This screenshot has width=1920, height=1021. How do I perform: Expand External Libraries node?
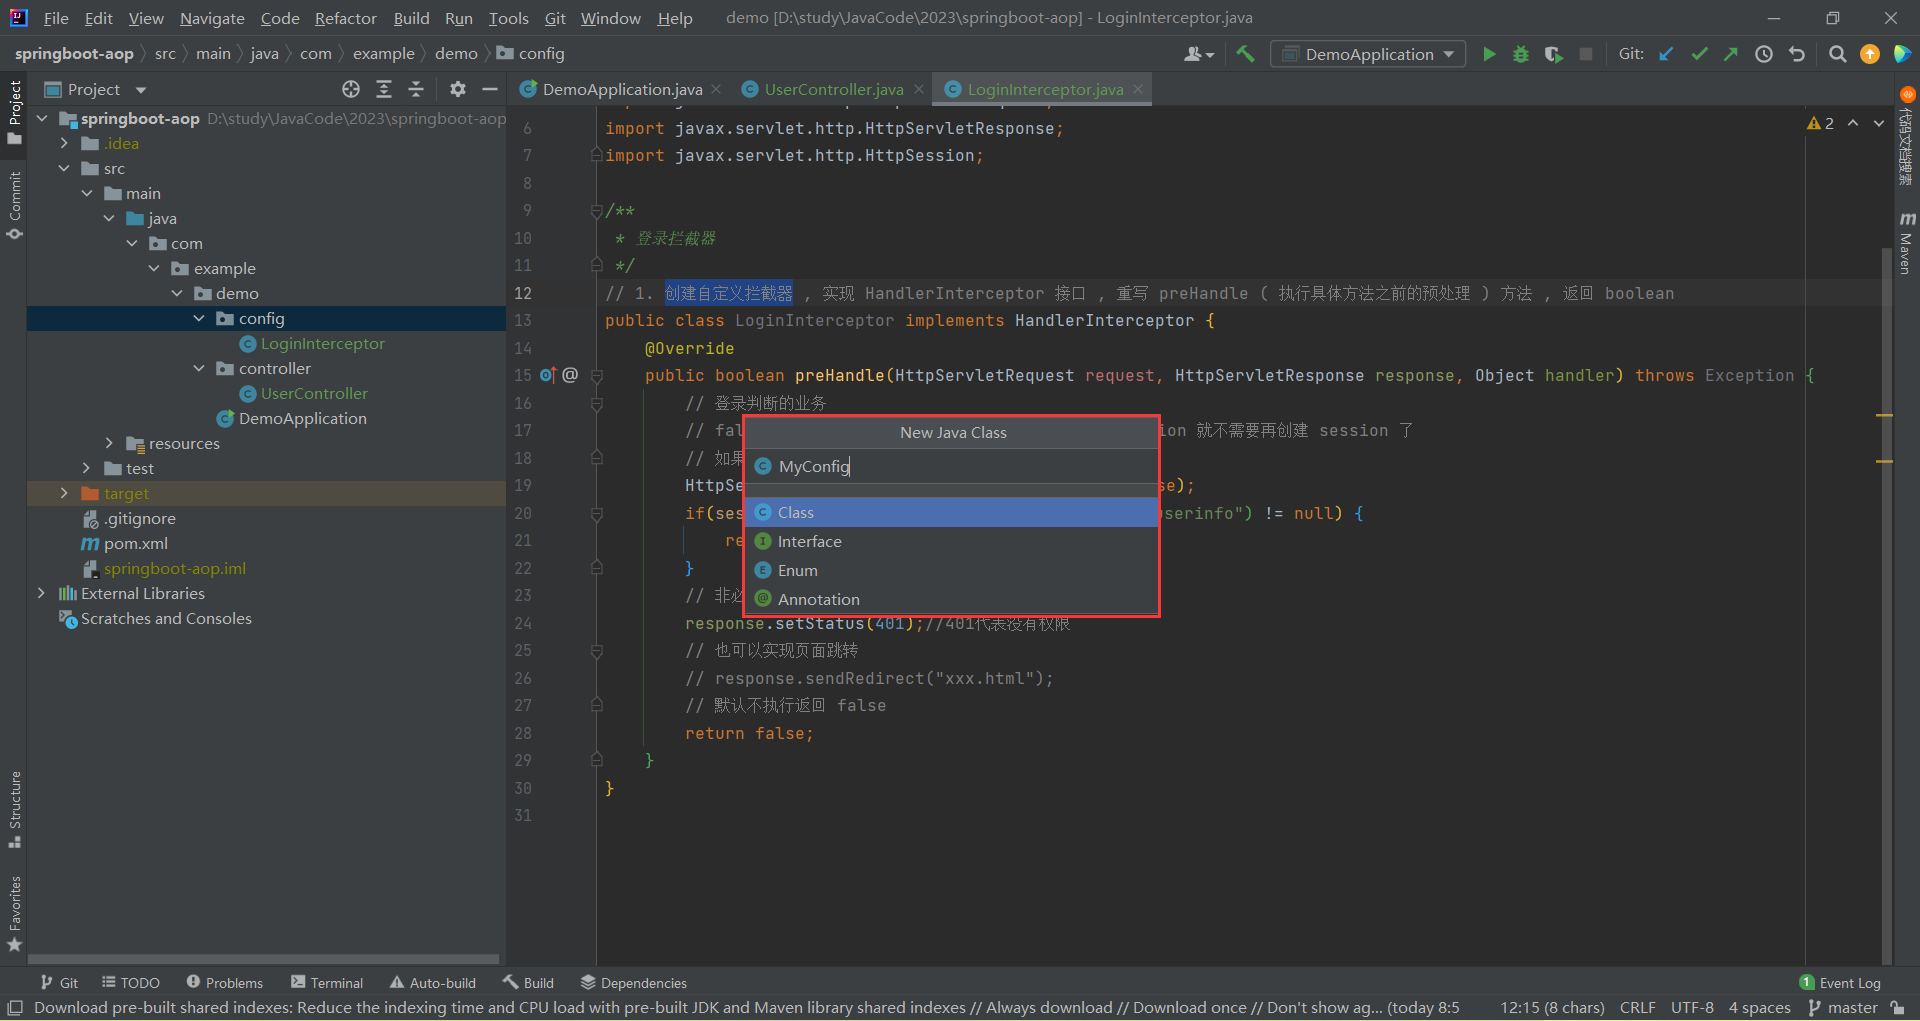click(x=41, y=593)
